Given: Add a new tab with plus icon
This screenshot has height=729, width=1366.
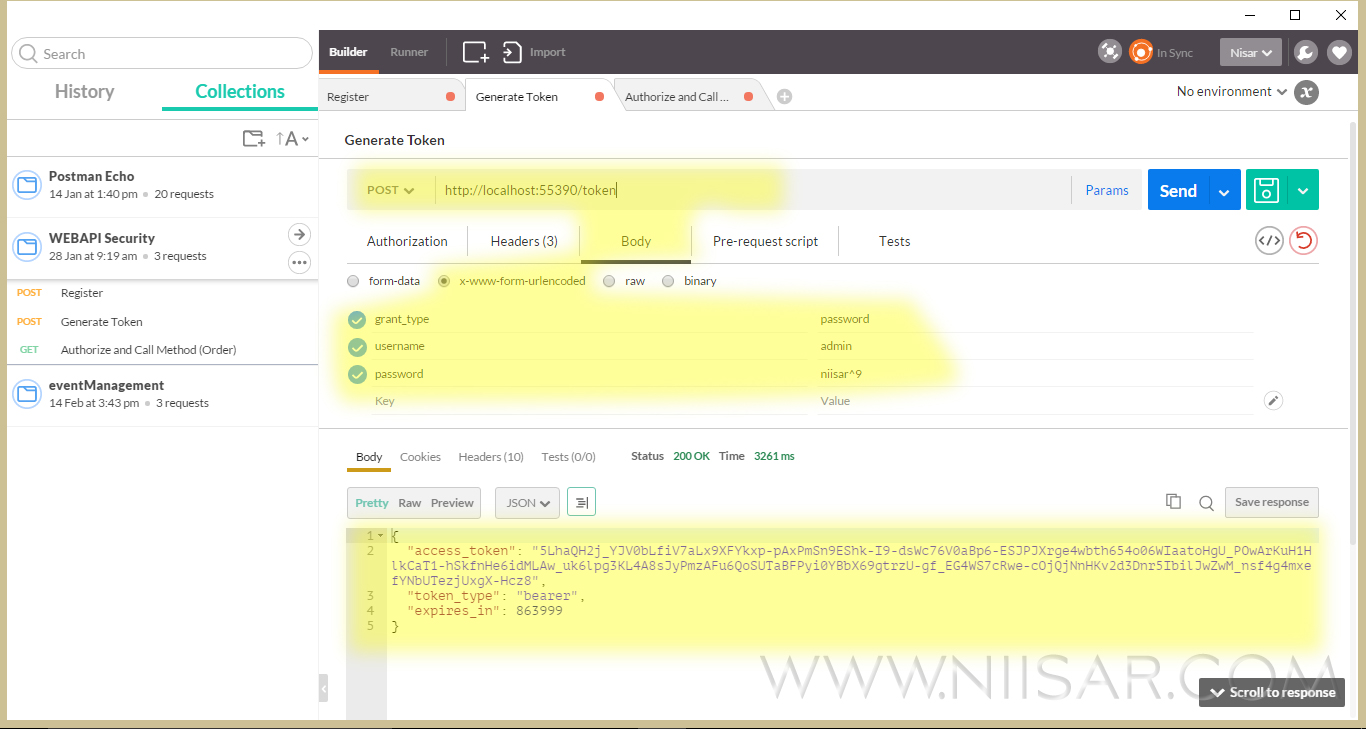Looking at the screenshot, I should coord(785,97).
